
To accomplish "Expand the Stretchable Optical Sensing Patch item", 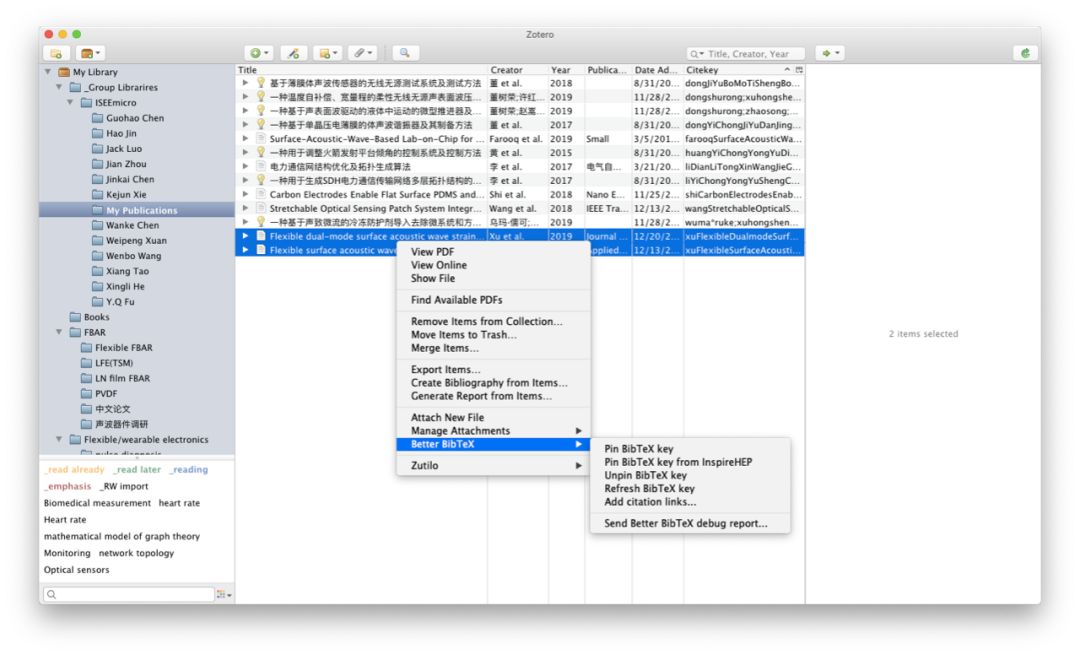I will tap(245, 208).
